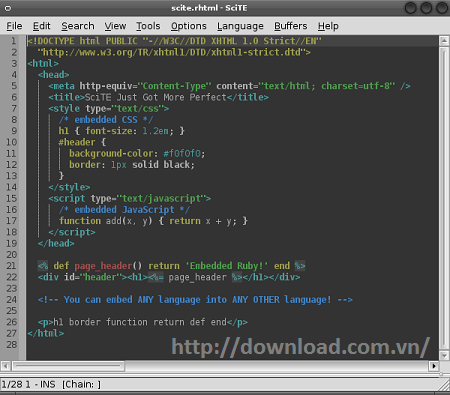The image size is (450, 395).
Task: Click the paragraph text on line 26
Action: tap(140, 322)
